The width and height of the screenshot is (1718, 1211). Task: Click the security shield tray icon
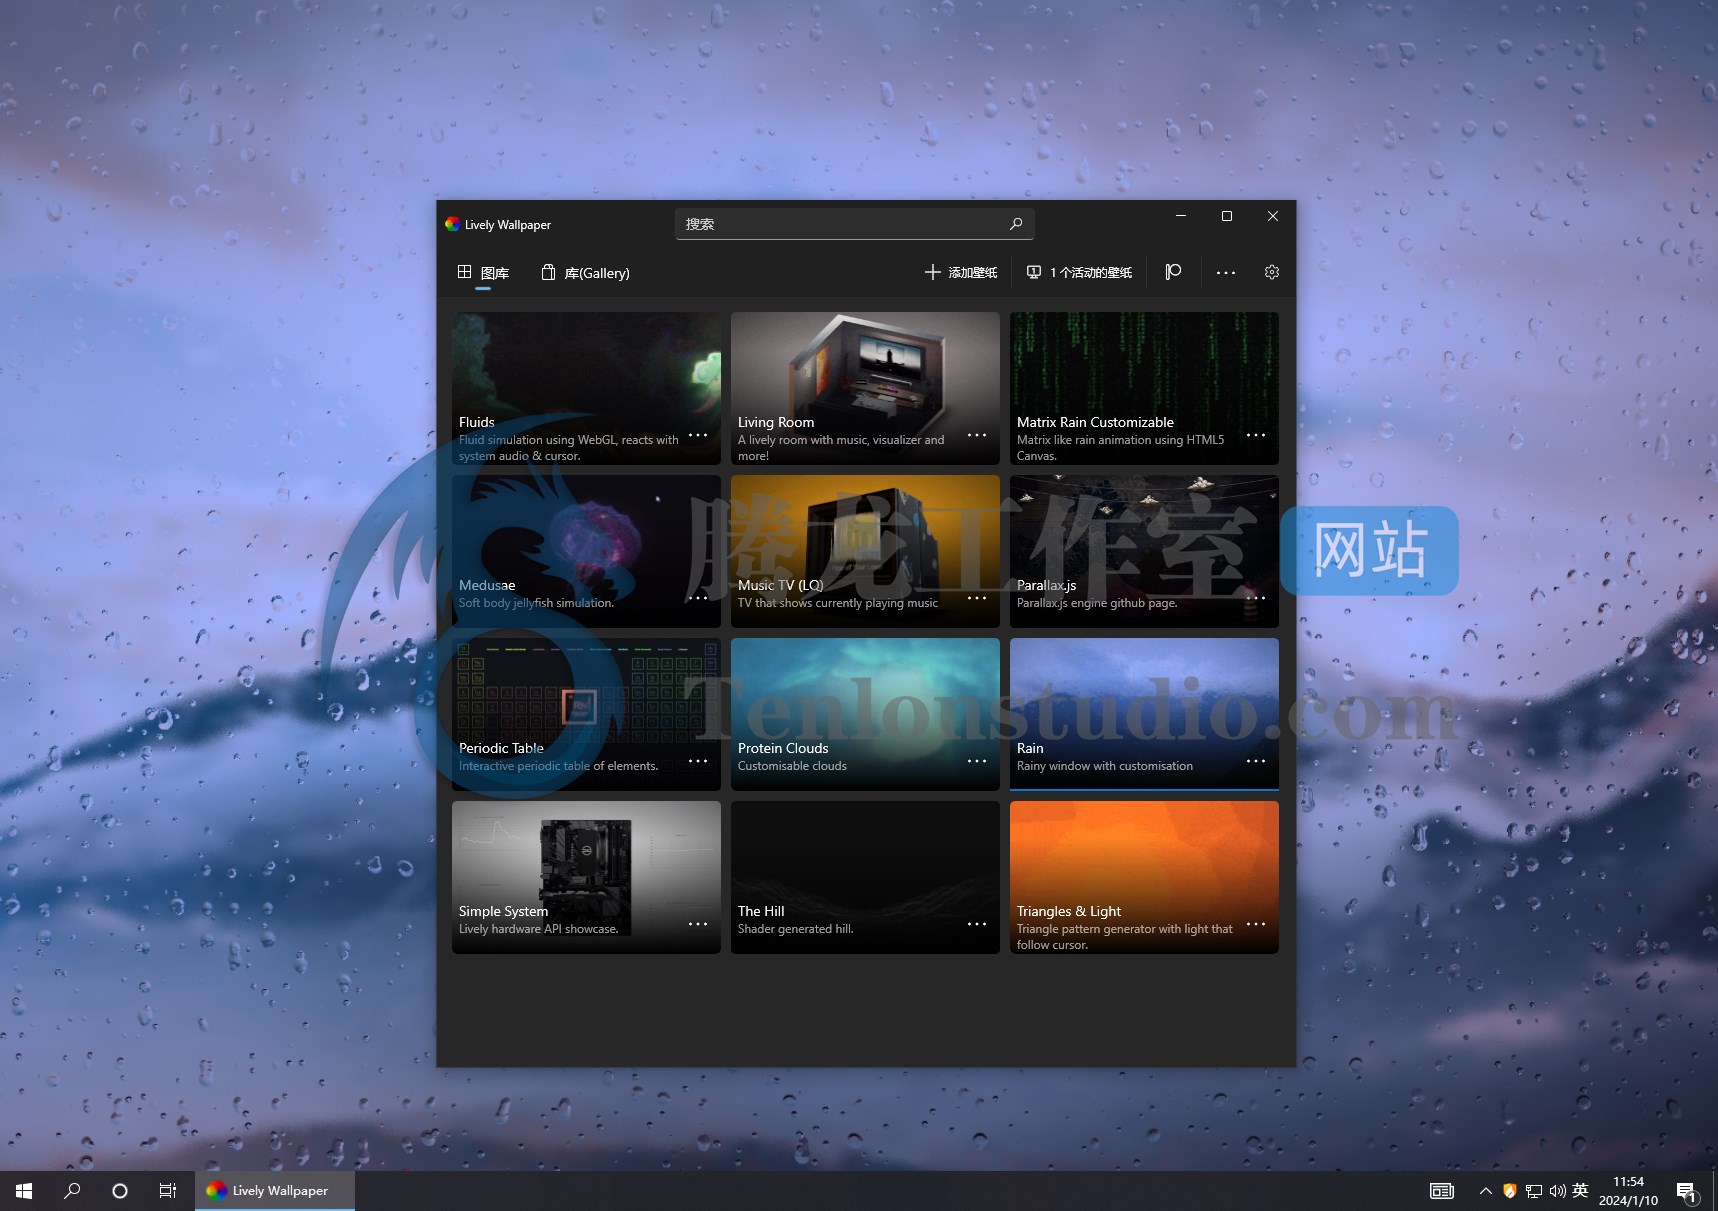1510,1191
